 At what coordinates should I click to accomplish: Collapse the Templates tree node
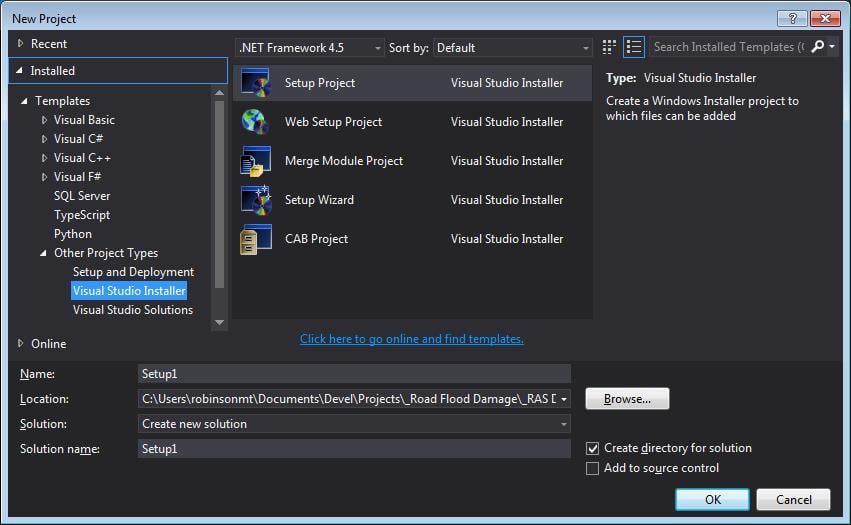24,101
